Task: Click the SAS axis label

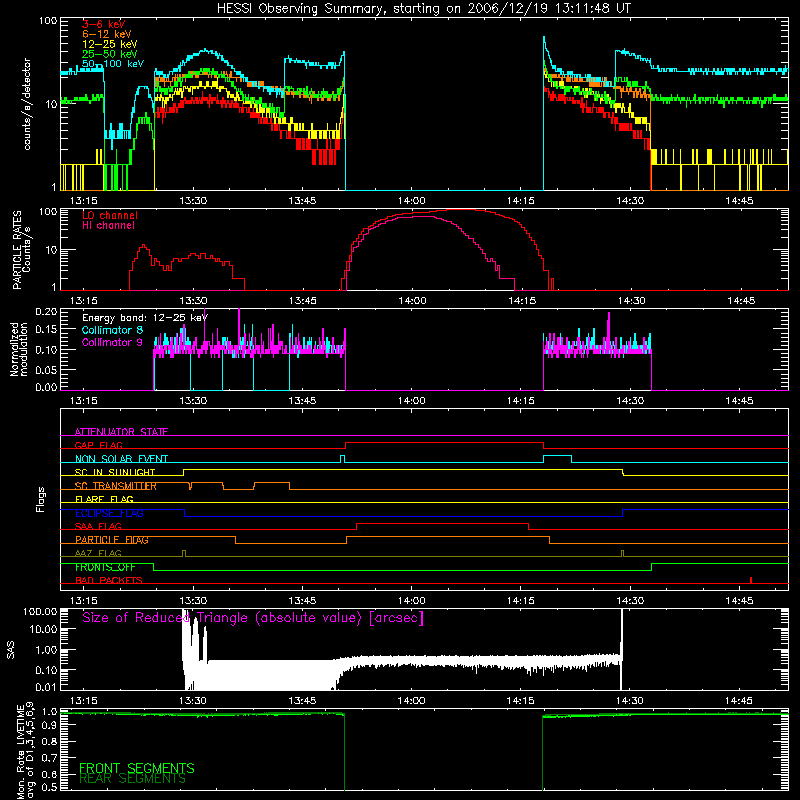Action: click(x=11, y=650)
